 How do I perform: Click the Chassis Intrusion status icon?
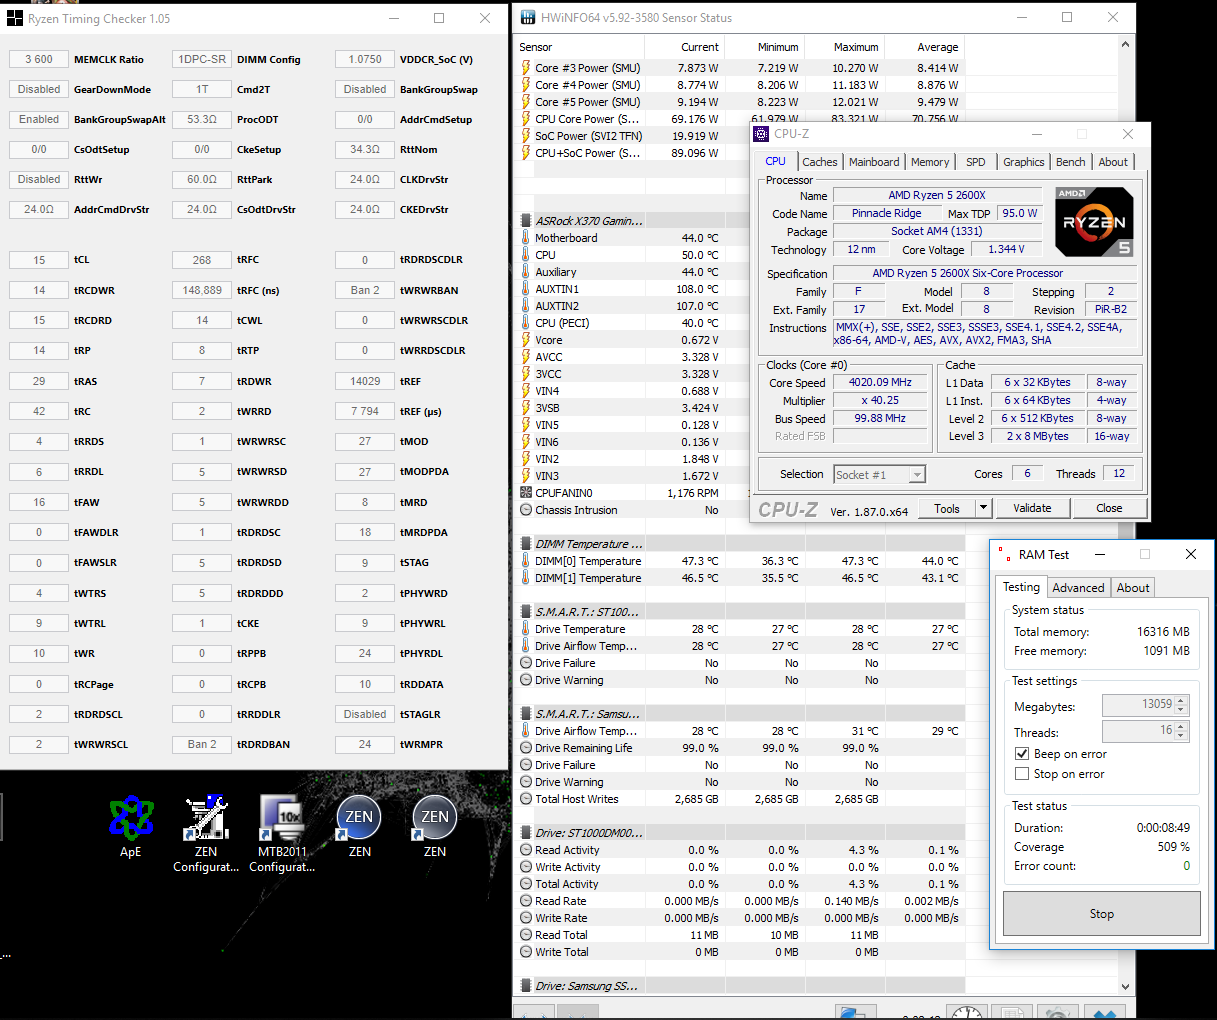(526, 510)
